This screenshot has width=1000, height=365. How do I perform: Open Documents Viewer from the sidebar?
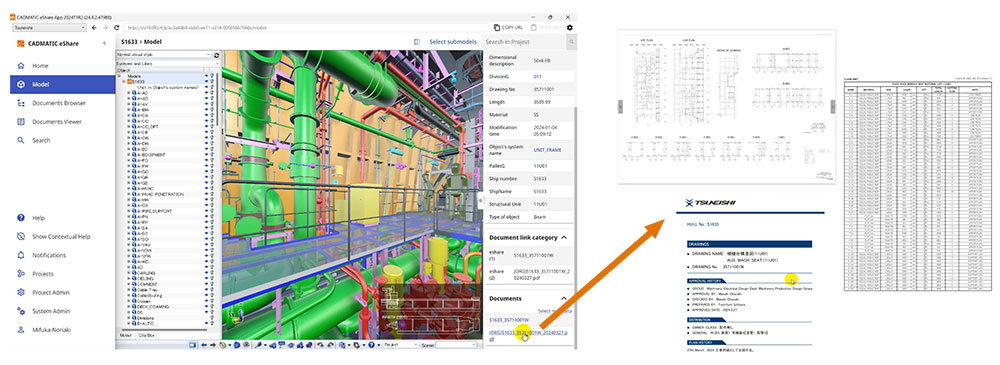pyautogui.click(x=57, y=121)
